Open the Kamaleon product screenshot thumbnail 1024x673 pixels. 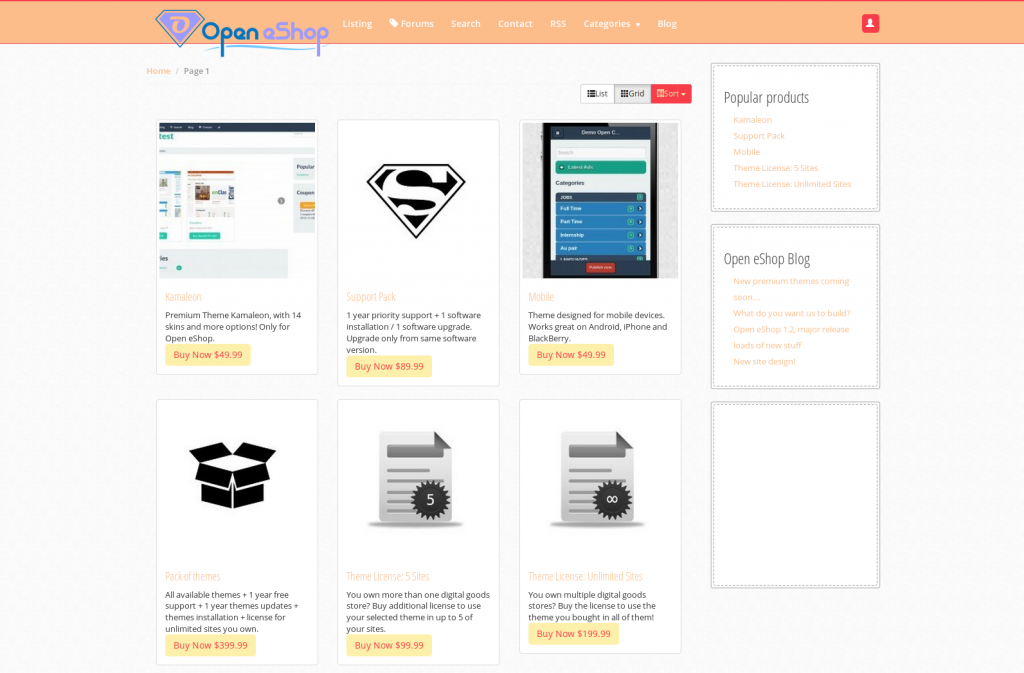(237, 200)
